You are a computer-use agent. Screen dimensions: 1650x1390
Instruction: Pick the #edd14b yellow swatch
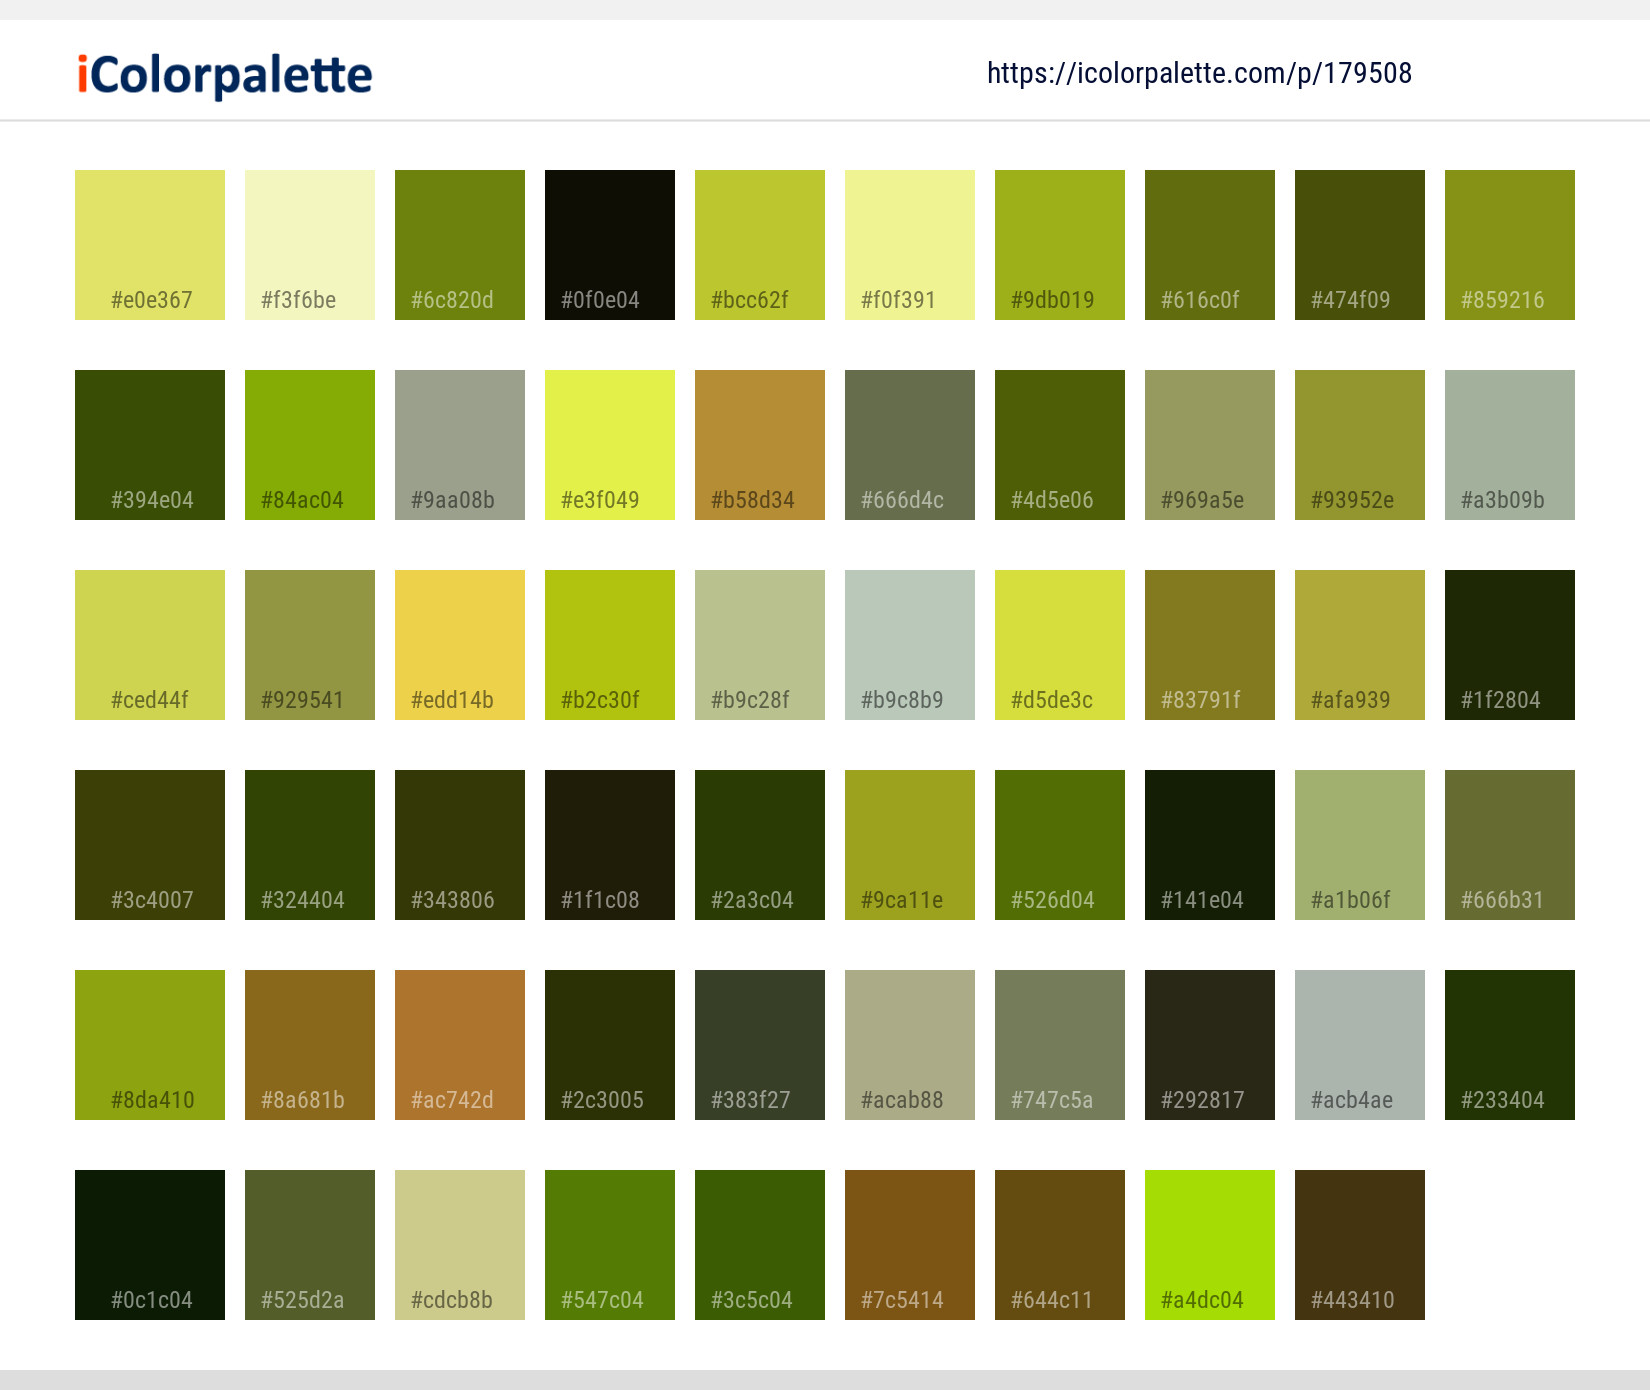pyautogui.click(x=460, y=645)
